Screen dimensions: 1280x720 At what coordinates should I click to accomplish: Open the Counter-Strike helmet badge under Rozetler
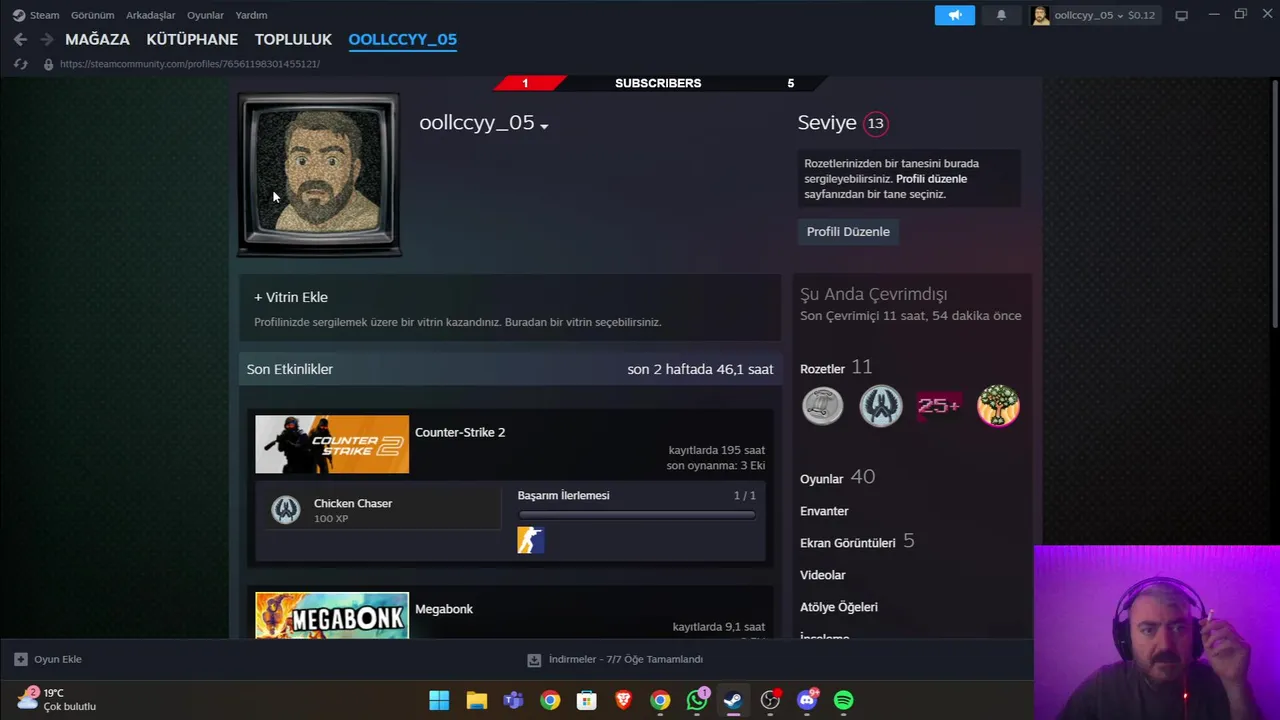[x=881, y=406]
